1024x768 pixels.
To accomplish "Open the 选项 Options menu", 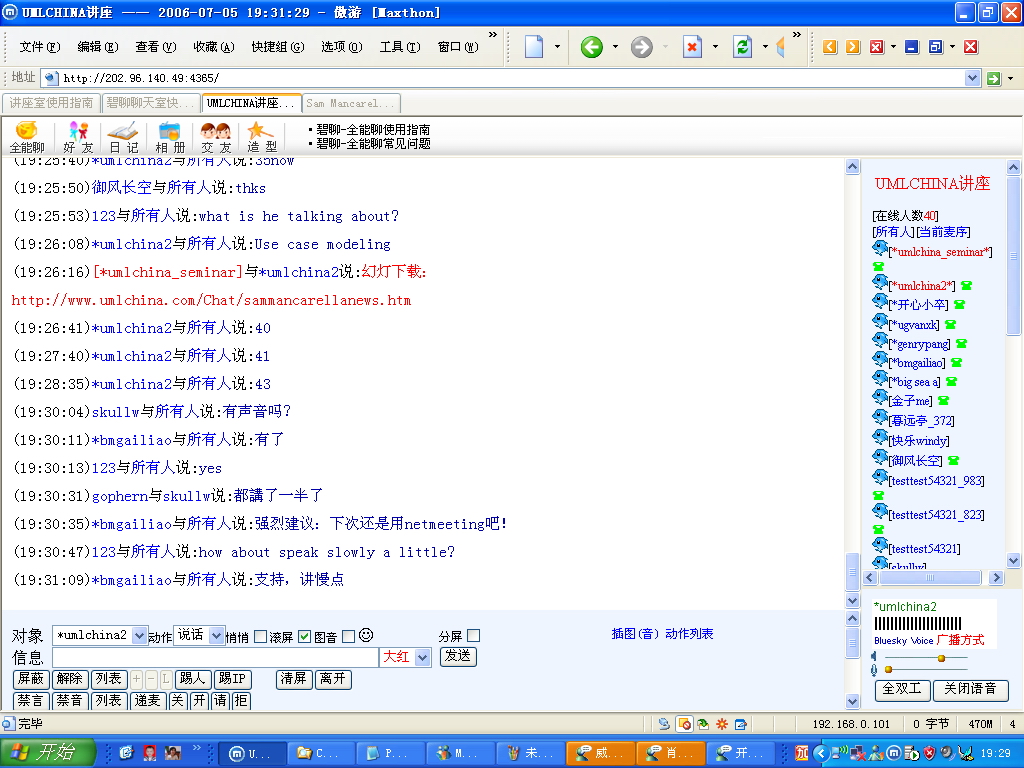I will (342, 47).
